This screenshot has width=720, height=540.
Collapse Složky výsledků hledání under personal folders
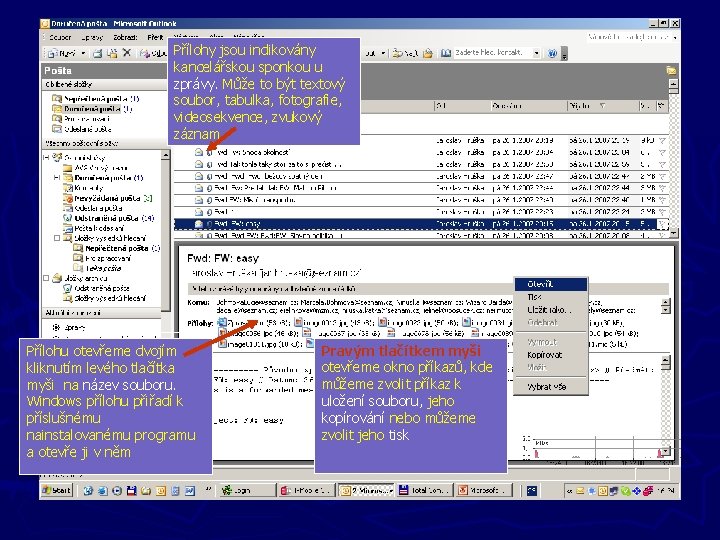click(x=56, y=238)
